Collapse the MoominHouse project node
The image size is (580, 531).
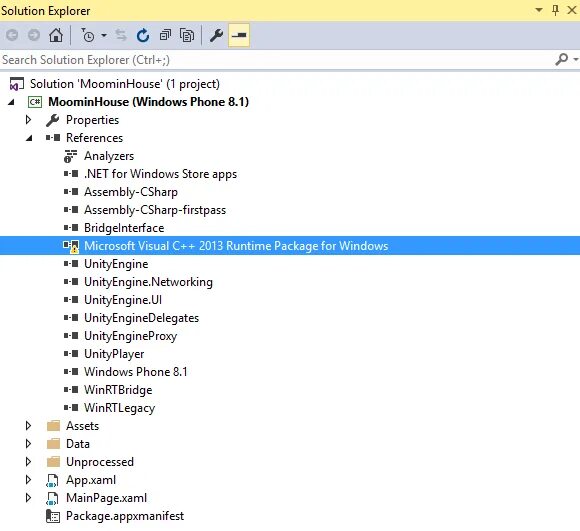tap(11, 102)
